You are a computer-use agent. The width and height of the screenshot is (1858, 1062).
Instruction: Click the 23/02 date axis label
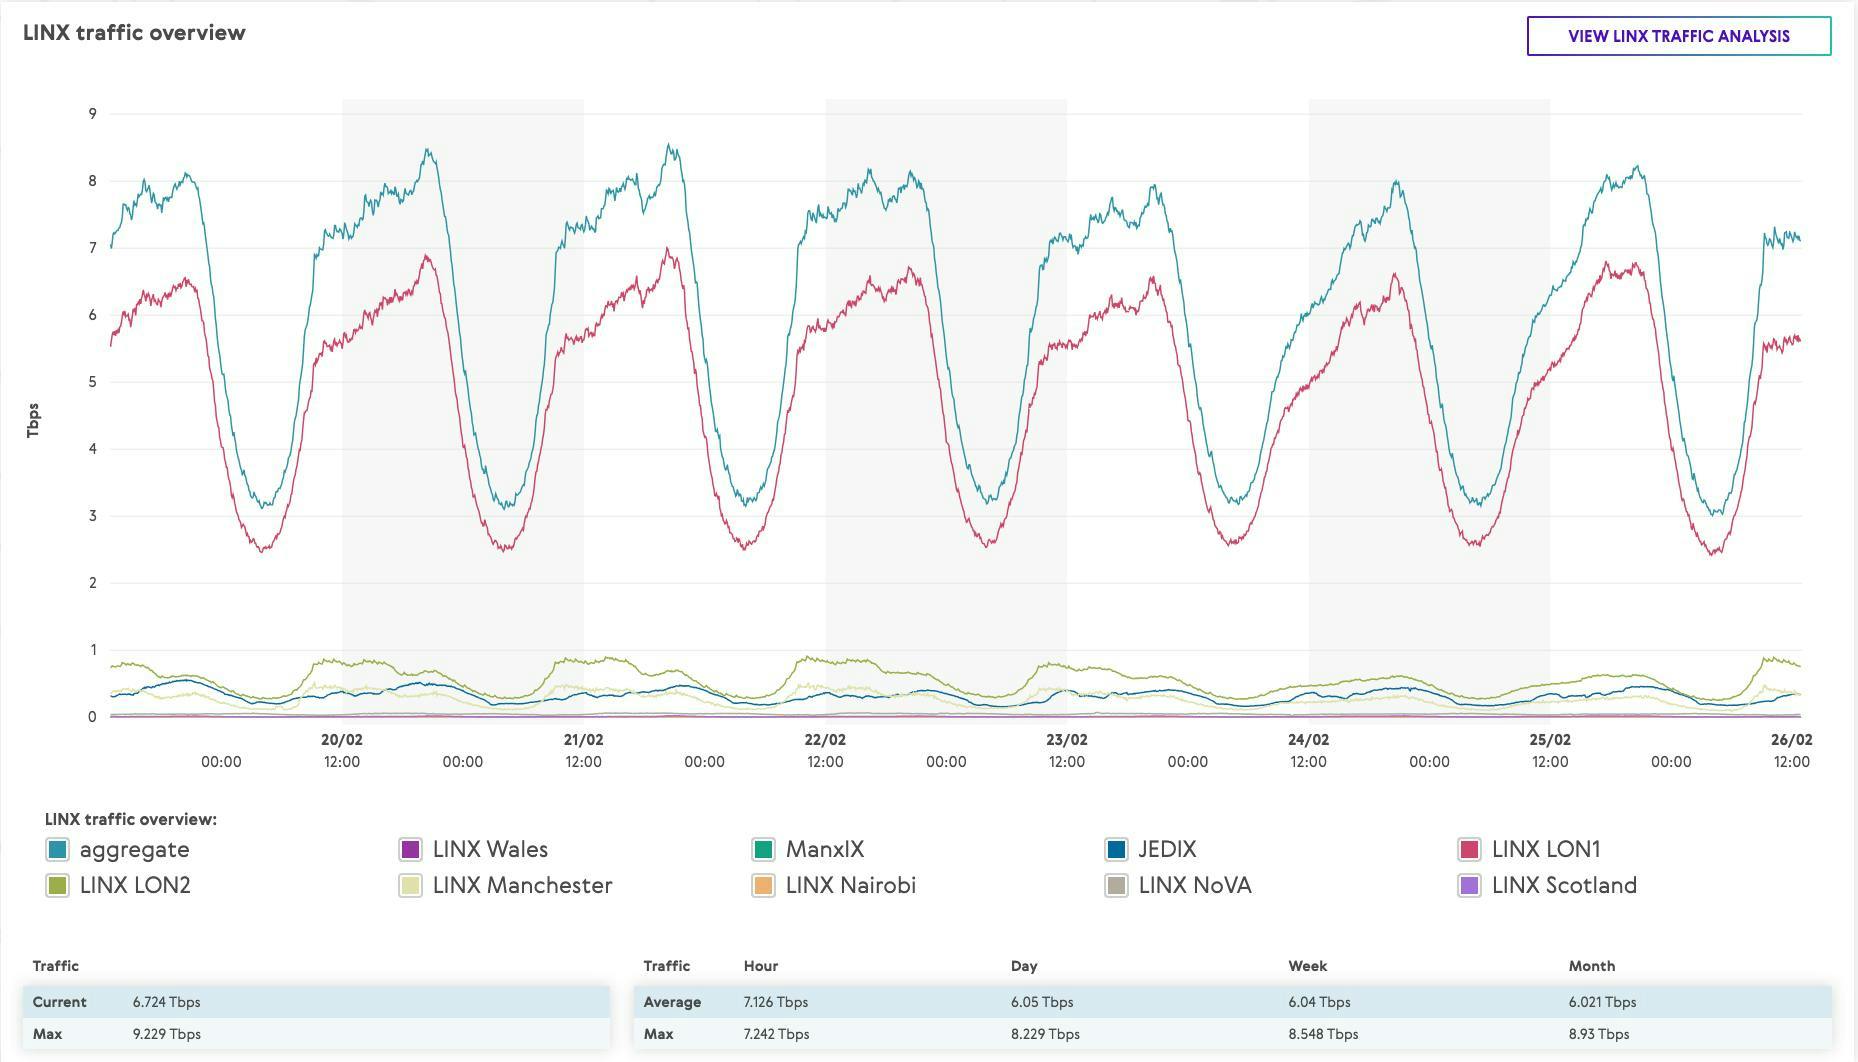coord(1067,740)
